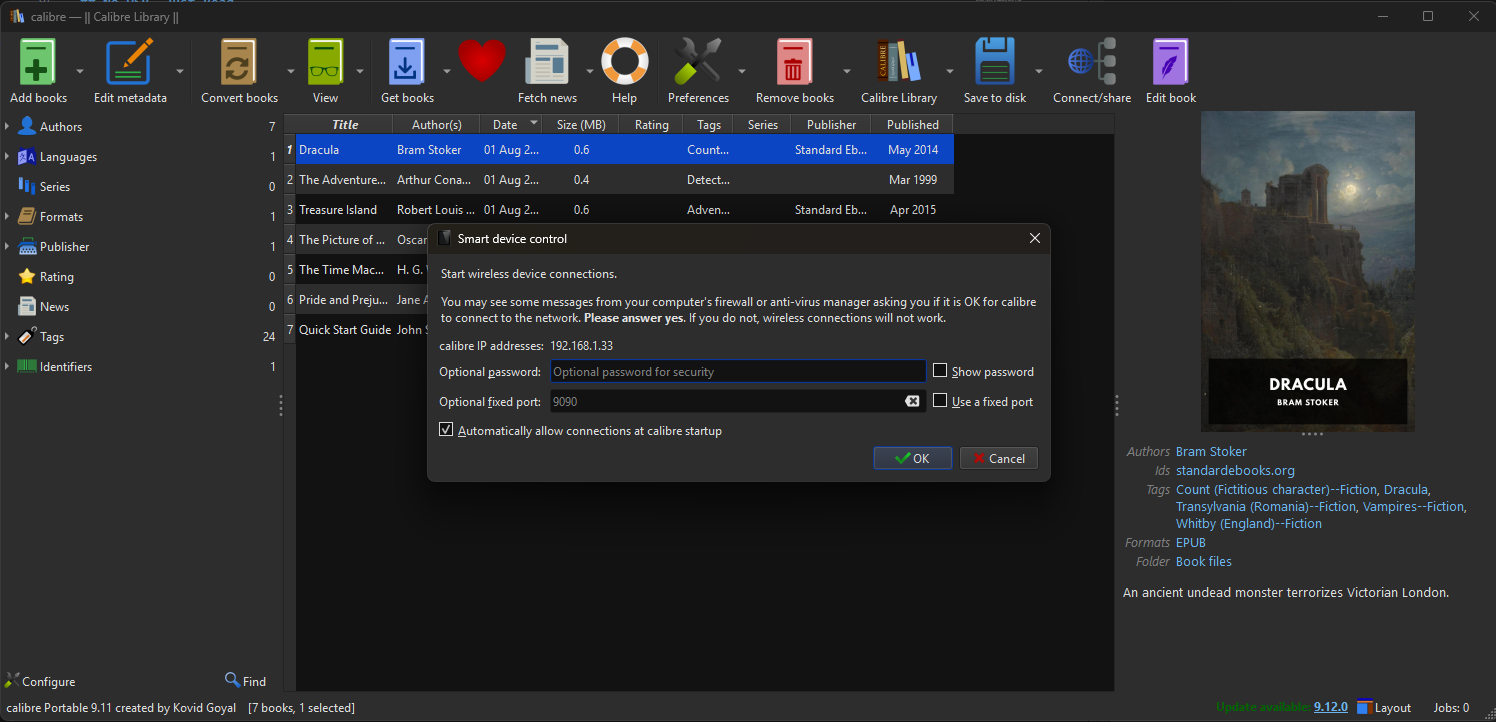Open the Save to disk dropdown arrow
1496x722 pixels.
click(1039, 71)
